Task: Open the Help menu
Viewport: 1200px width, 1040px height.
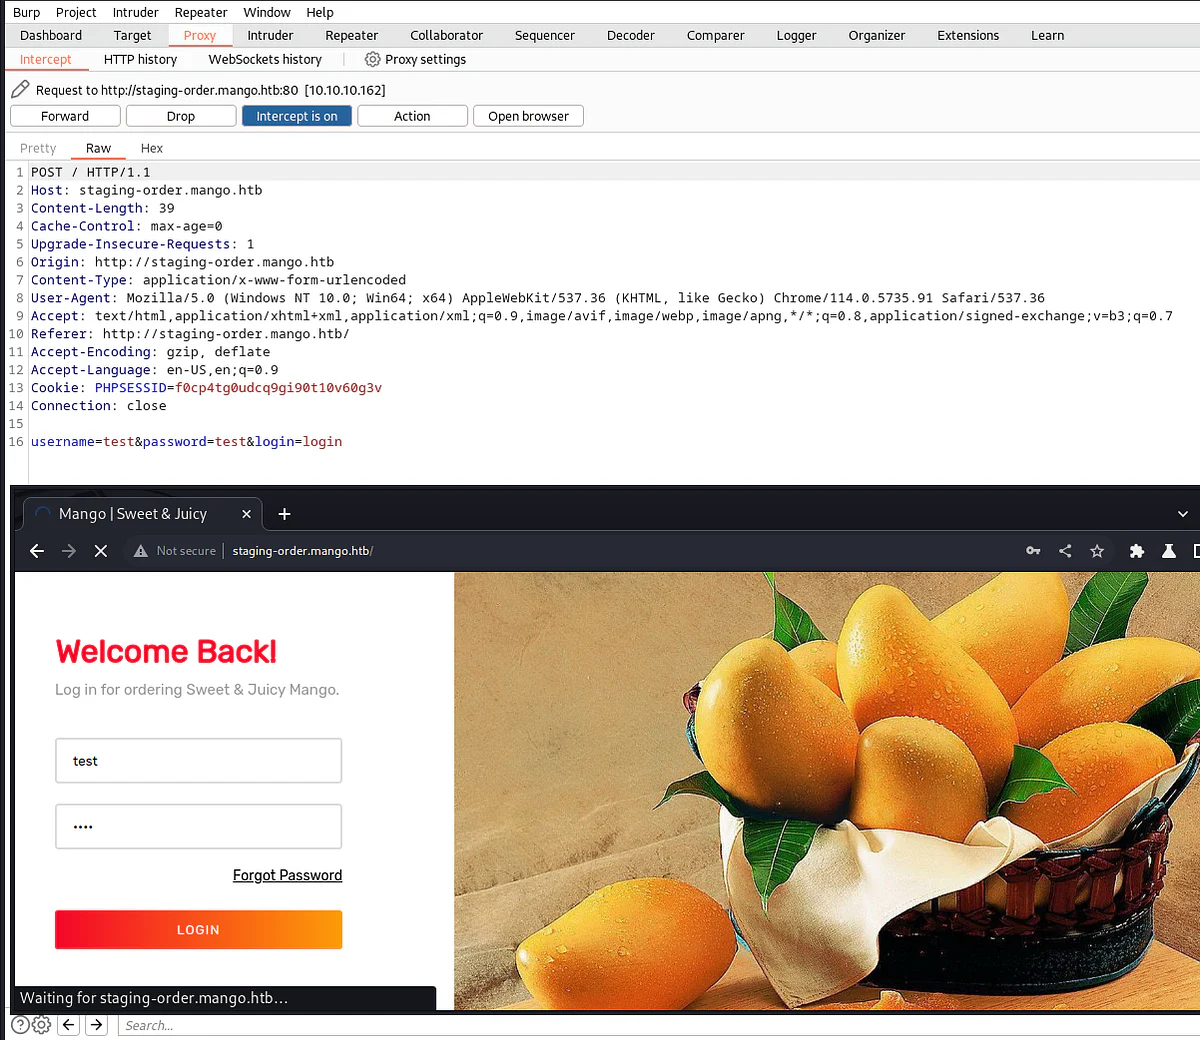Action: point(320,12)
